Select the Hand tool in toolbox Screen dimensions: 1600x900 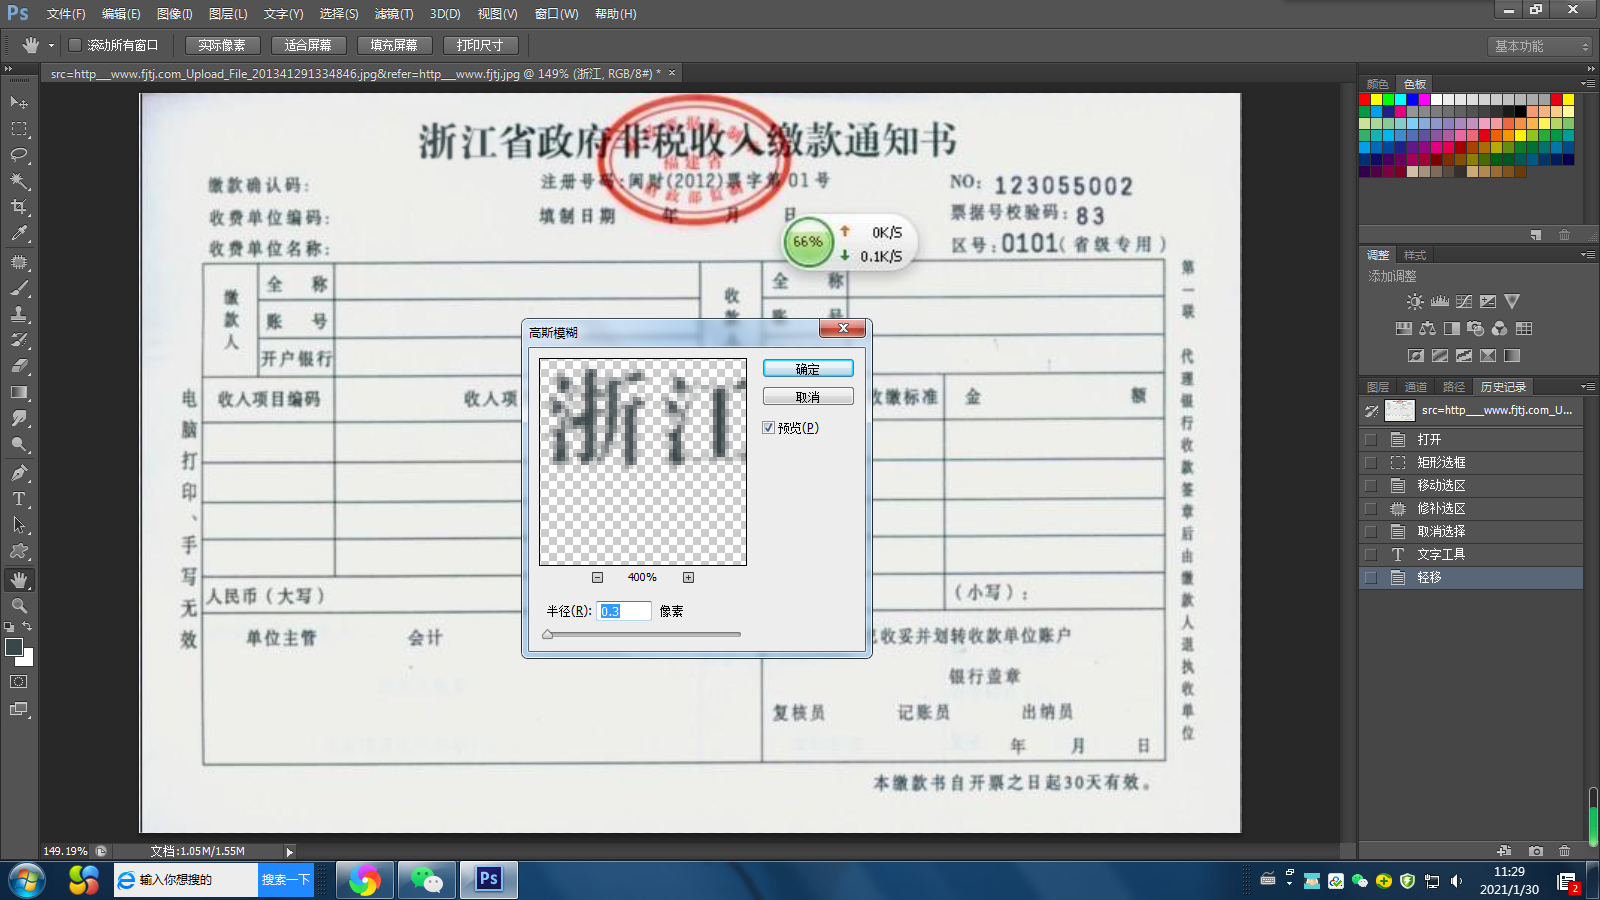19,580
